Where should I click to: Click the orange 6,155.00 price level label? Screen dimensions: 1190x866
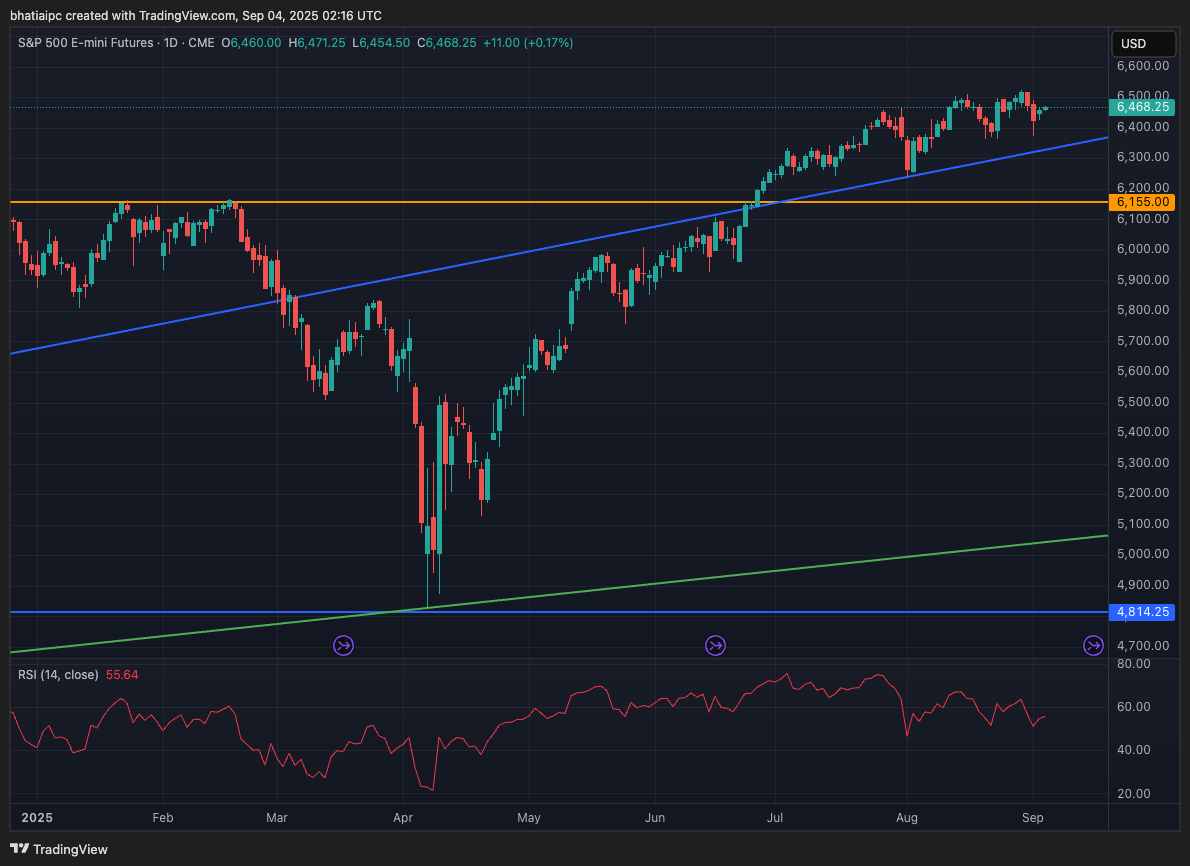click(1141, 202)
